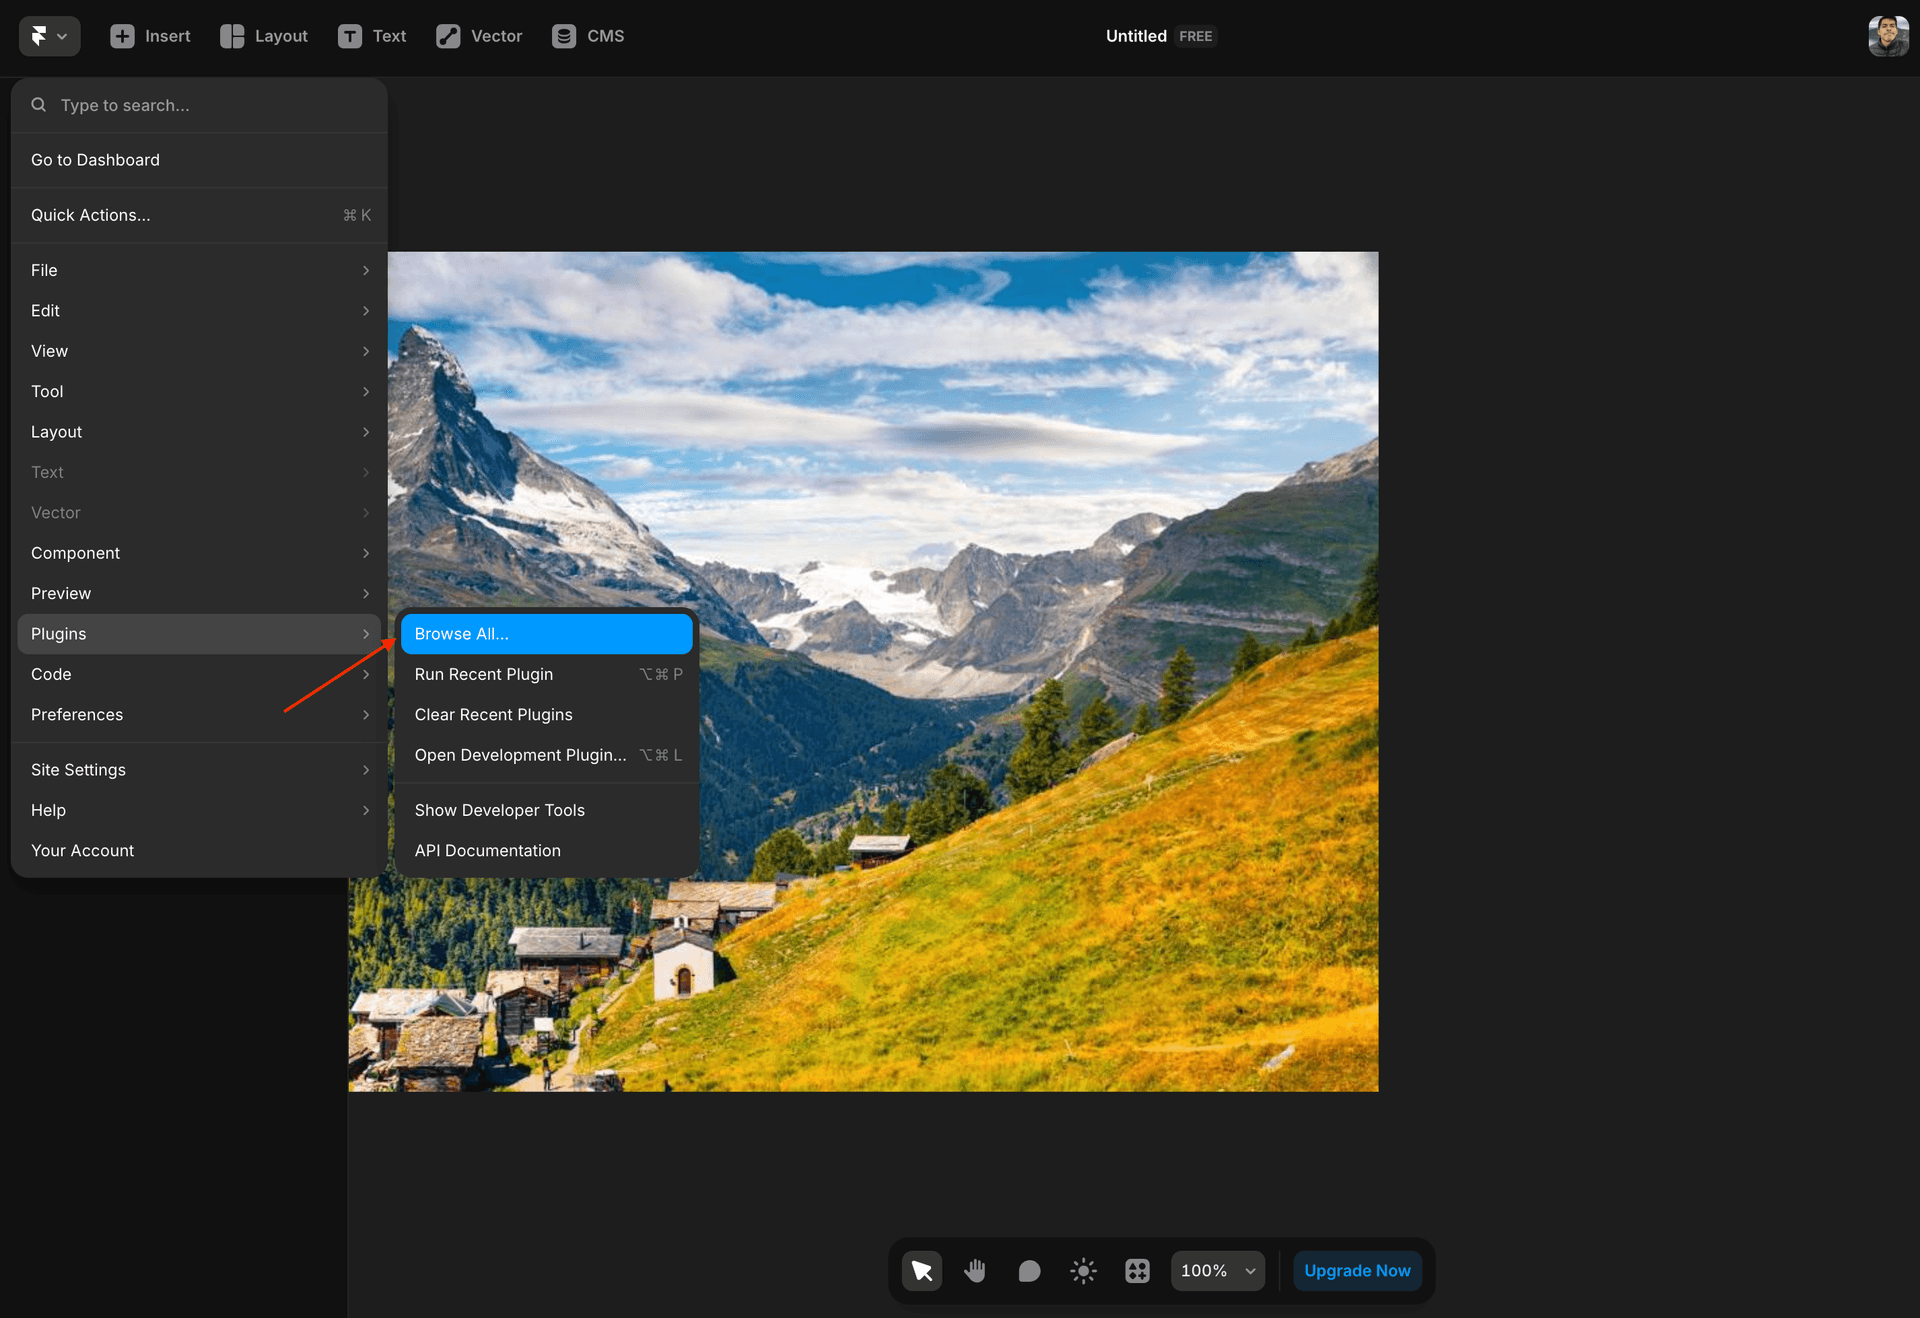Click the Upgrade Now button
This screenshot has height=1318, width=1920.
[x=1357, y=1270]
